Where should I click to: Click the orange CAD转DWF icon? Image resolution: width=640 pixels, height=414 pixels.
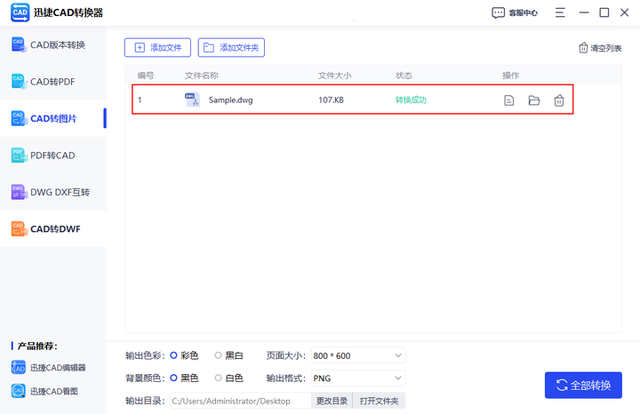[x=18, y=229]
